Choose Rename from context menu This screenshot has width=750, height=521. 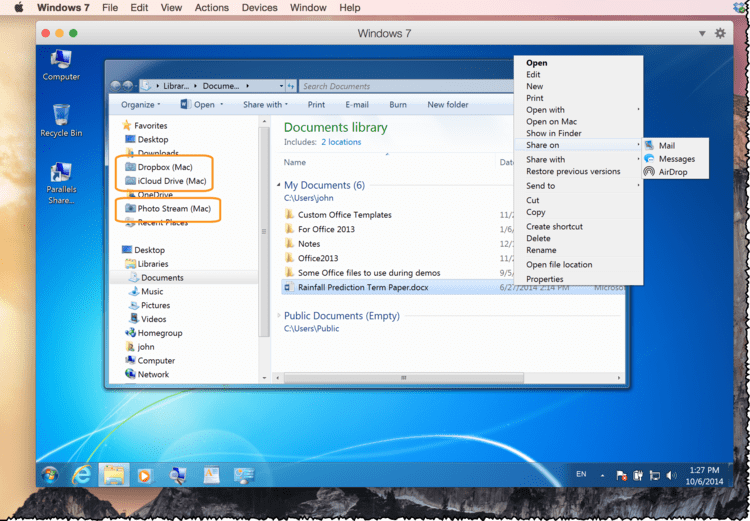579,250
